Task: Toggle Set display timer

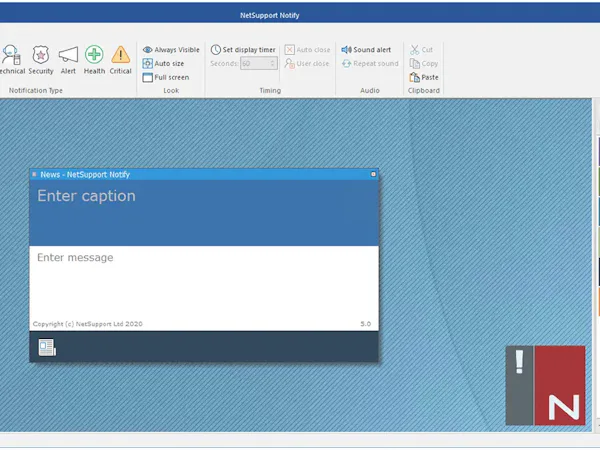Action: 243,50
